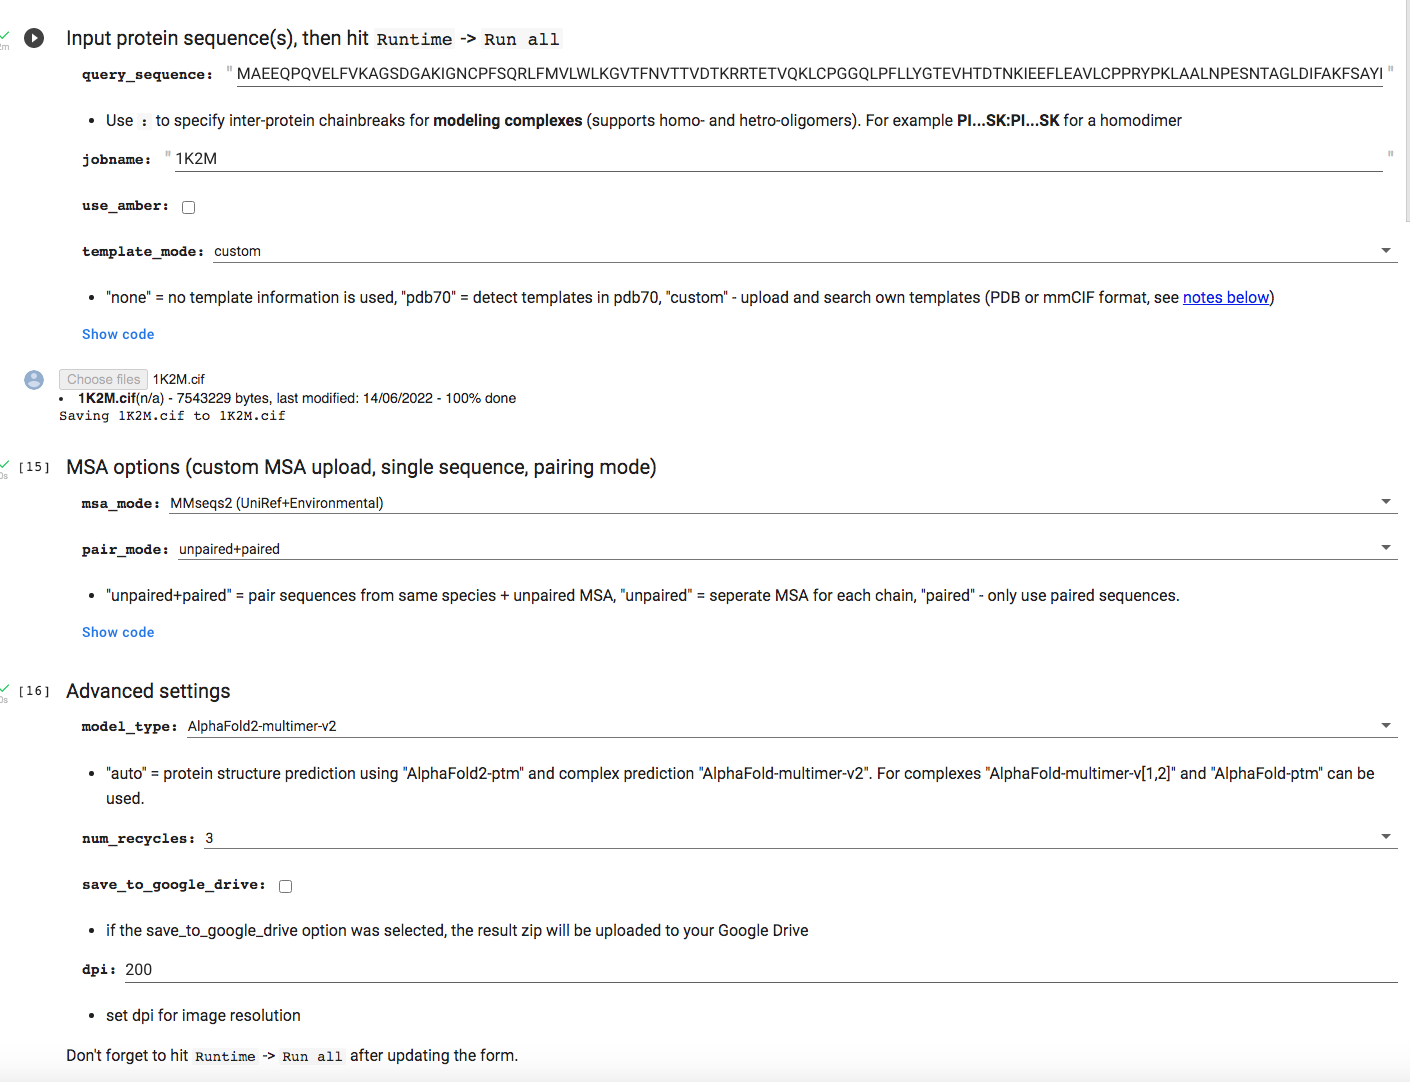Open the msa_mode dropdown

point(1386,501)
